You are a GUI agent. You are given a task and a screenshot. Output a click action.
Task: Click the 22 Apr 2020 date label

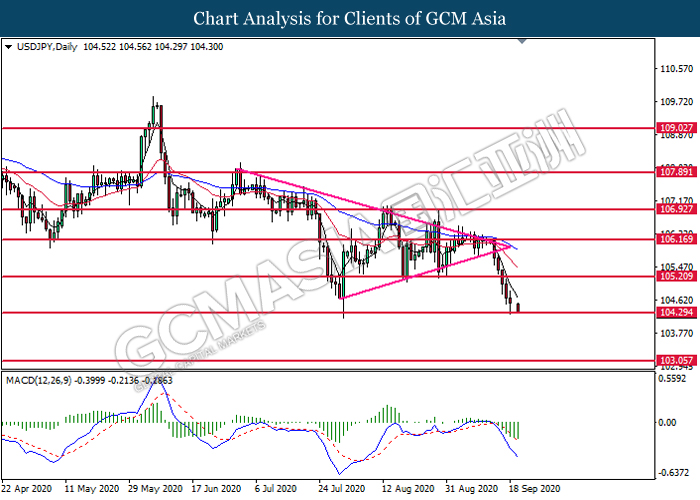[x=27, y=489]
